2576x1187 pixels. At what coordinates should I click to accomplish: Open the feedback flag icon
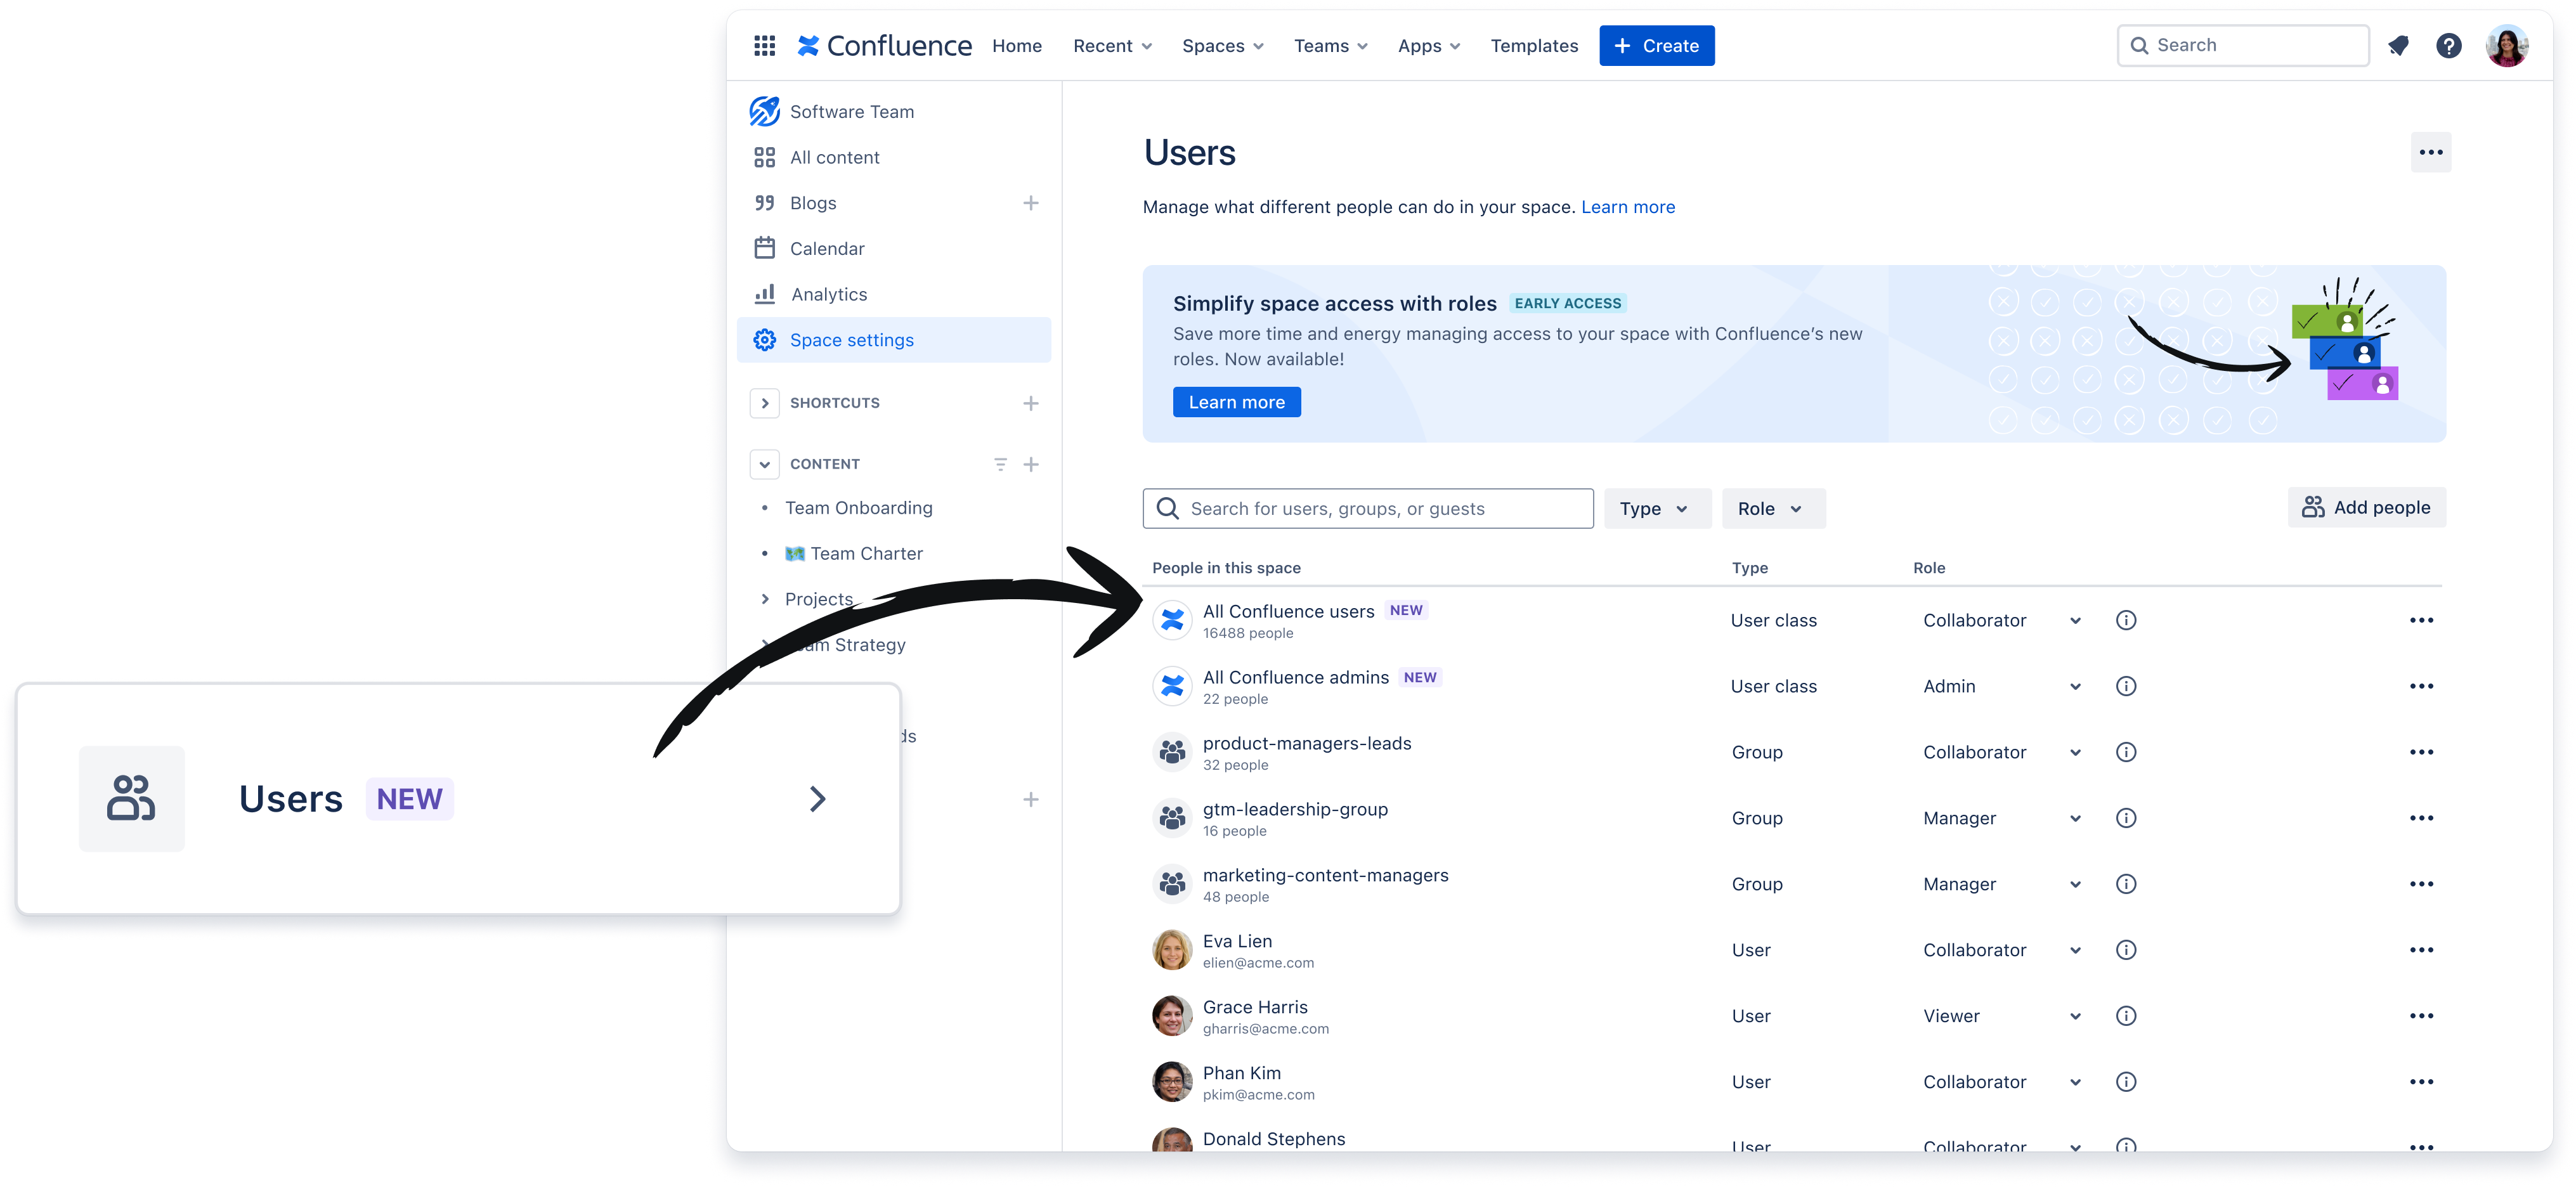[x=2399, y=45]
